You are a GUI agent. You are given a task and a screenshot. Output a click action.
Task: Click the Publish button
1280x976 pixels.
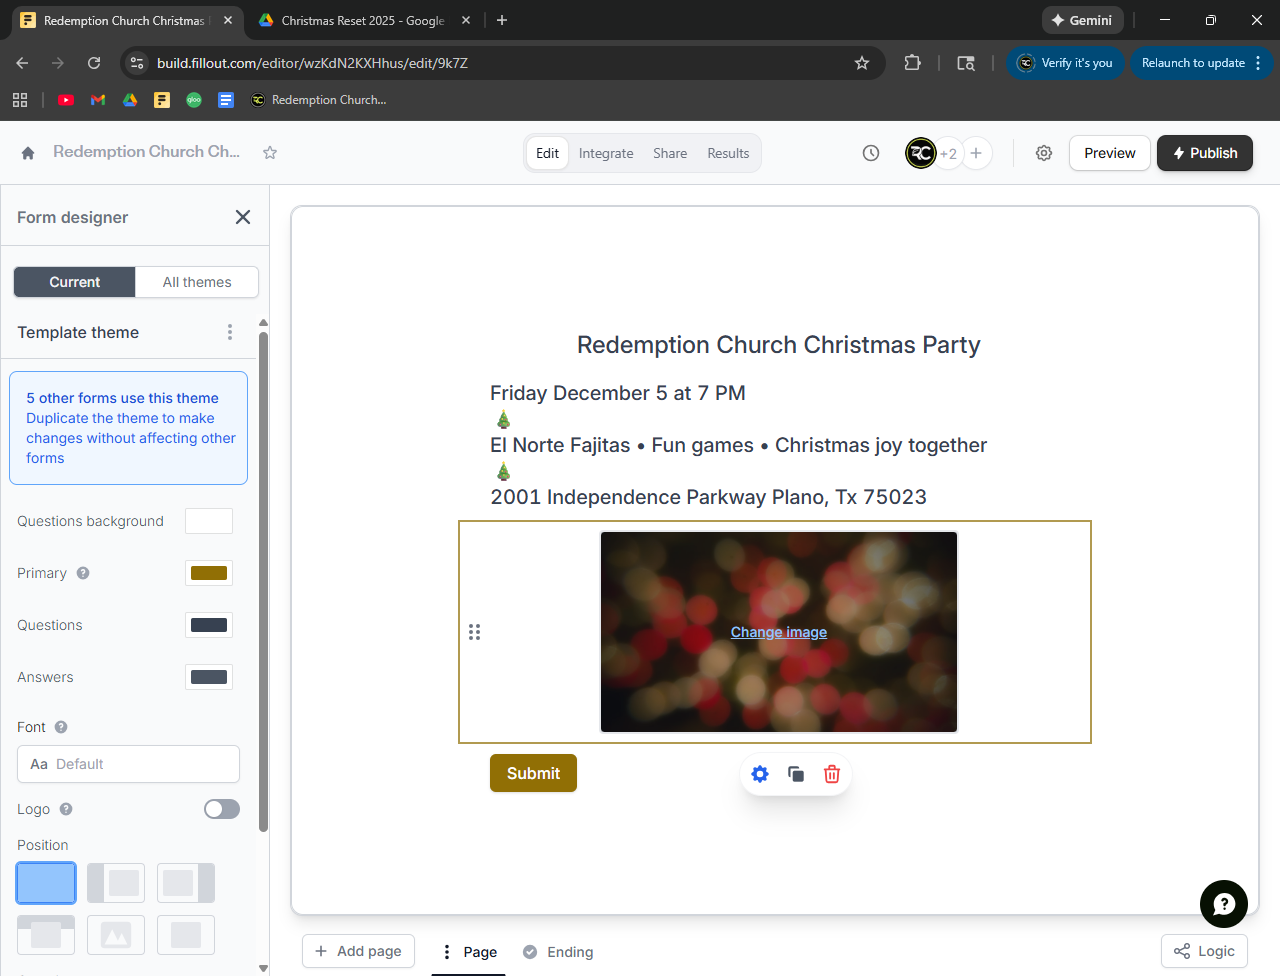coord(1204,153)
